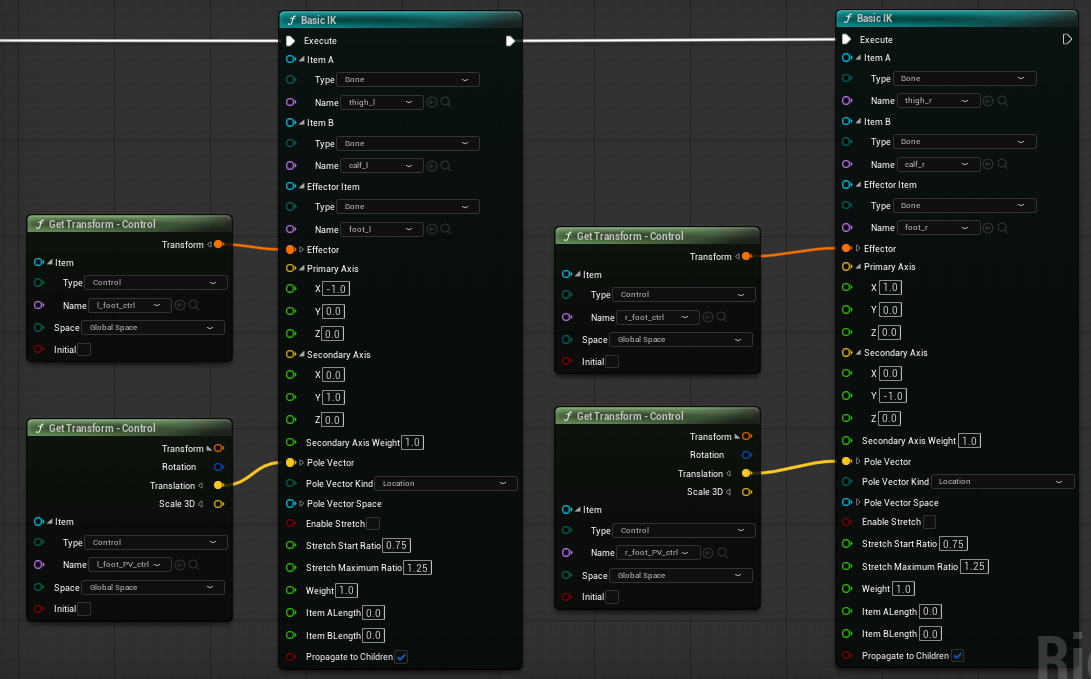Expand Pole Vector Space on thigh_l Basic IK
Viewport: 1091px width, 679px height.
[301, 504]
